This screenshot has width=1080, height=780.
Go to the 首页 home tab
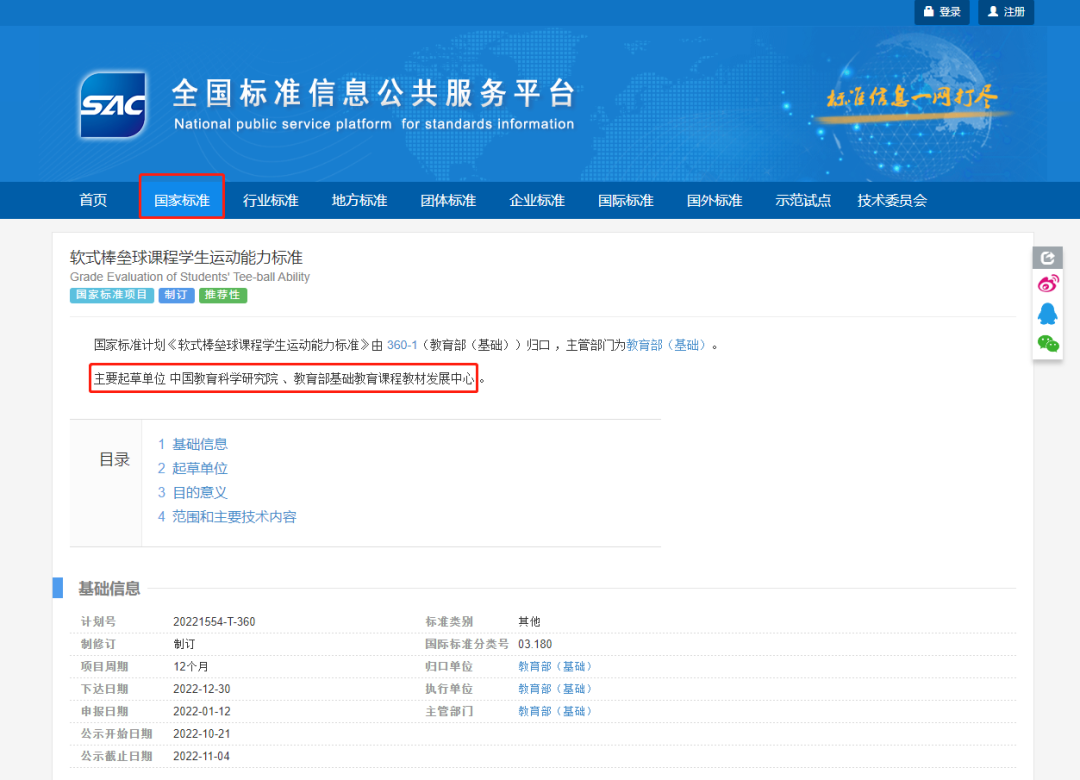pyautogui.click(x=94, y=201)
